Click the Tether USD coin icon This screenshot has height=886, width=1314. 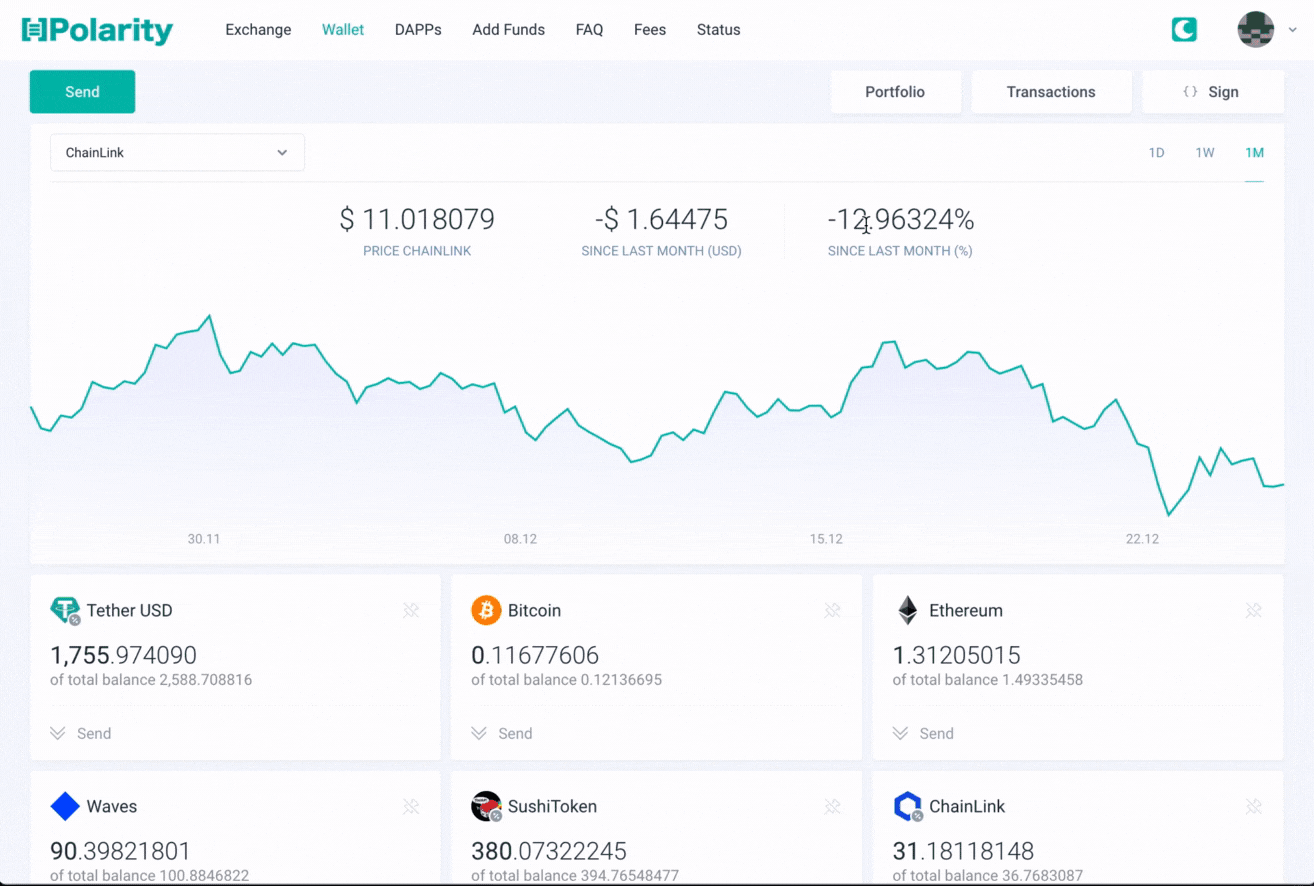pyautogui.click(x=65, y=610)
